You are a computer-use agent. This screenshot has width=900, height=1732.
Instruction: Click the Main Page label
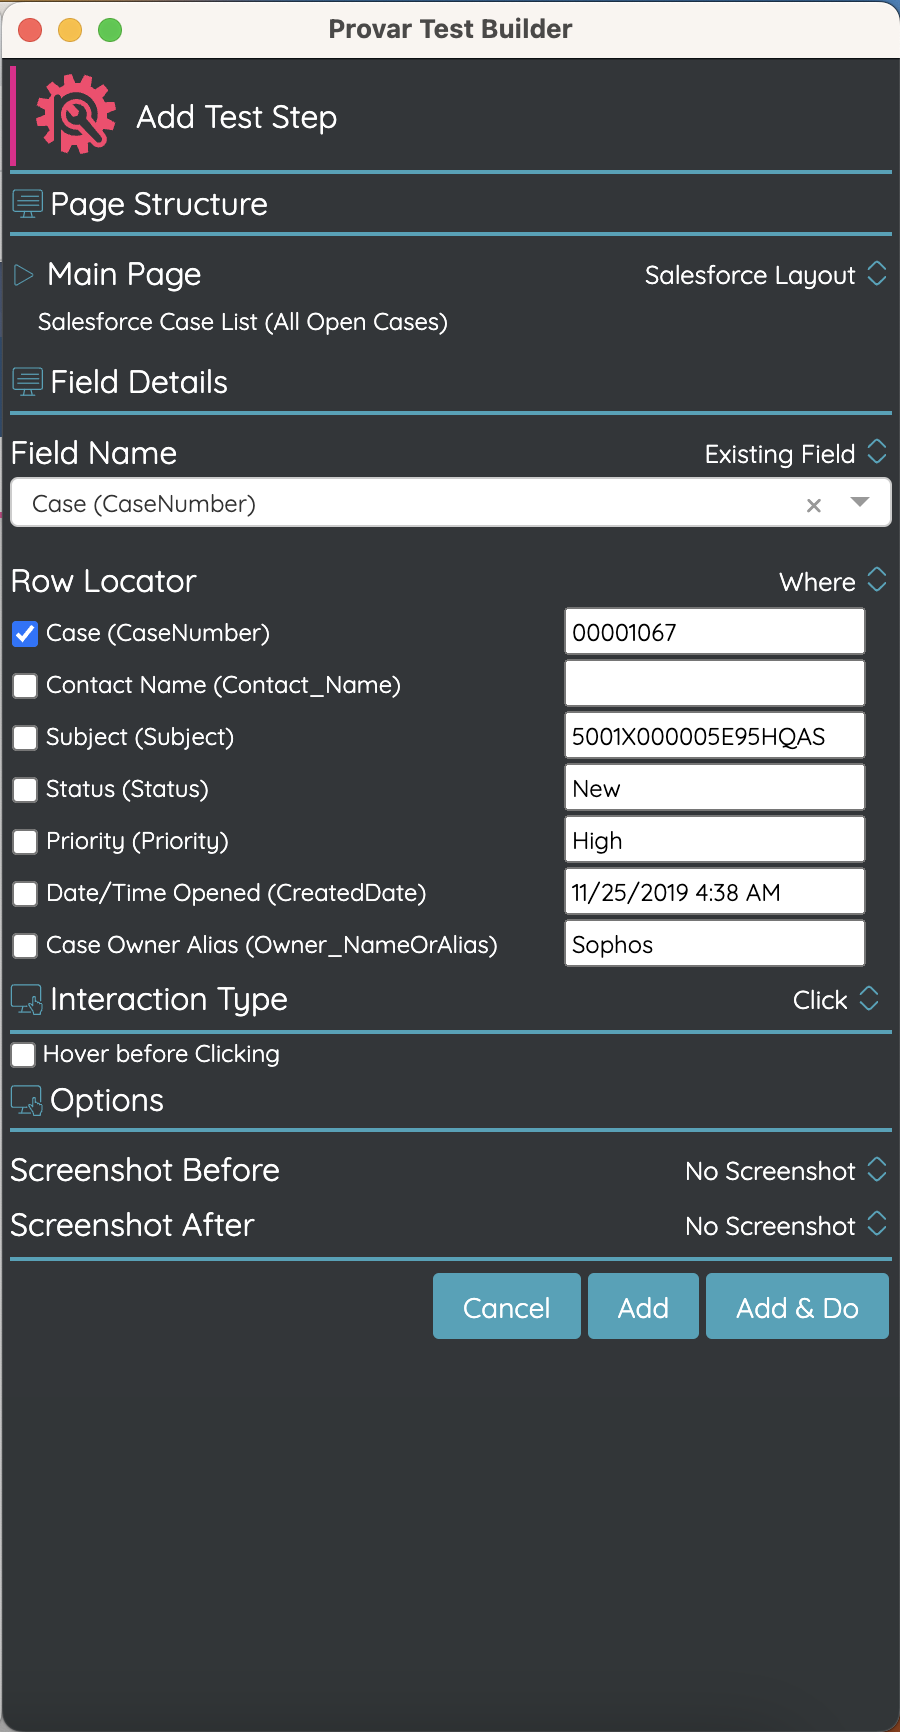tap(124, 274)
